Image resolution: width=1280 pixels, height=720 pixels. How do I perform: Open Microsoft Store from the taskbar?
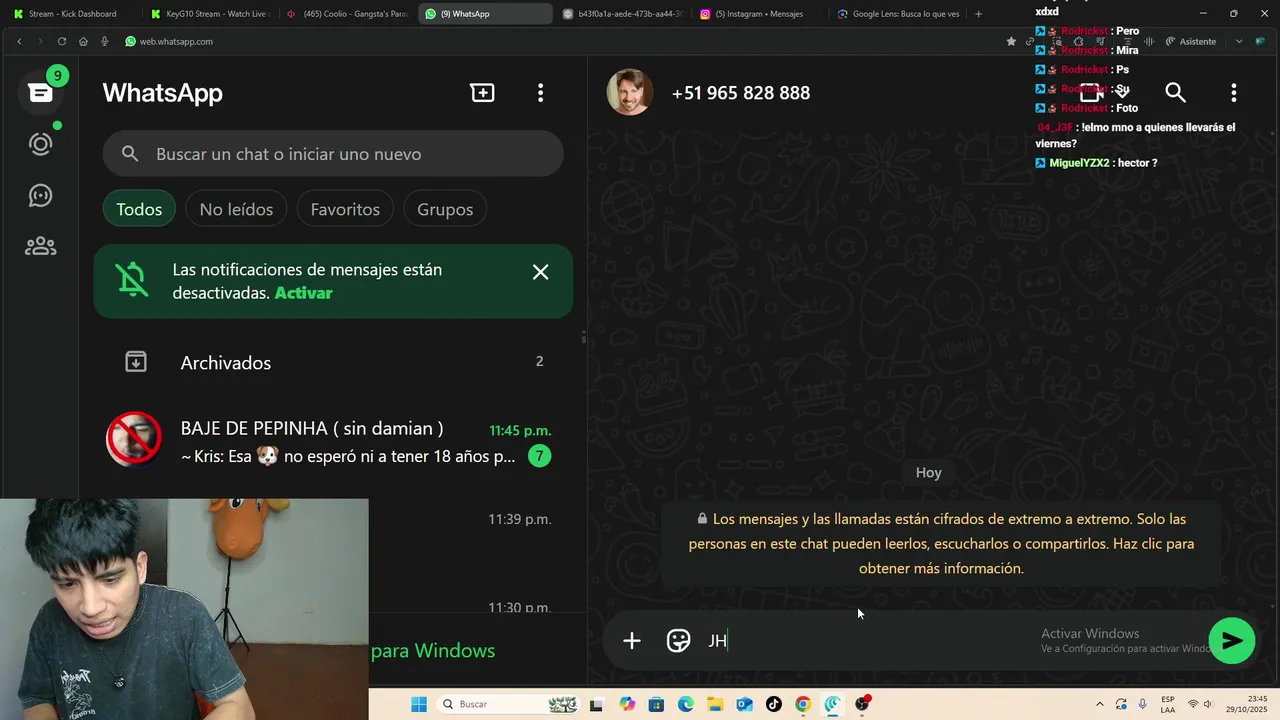pyautogui.click(x=656, y=704)
